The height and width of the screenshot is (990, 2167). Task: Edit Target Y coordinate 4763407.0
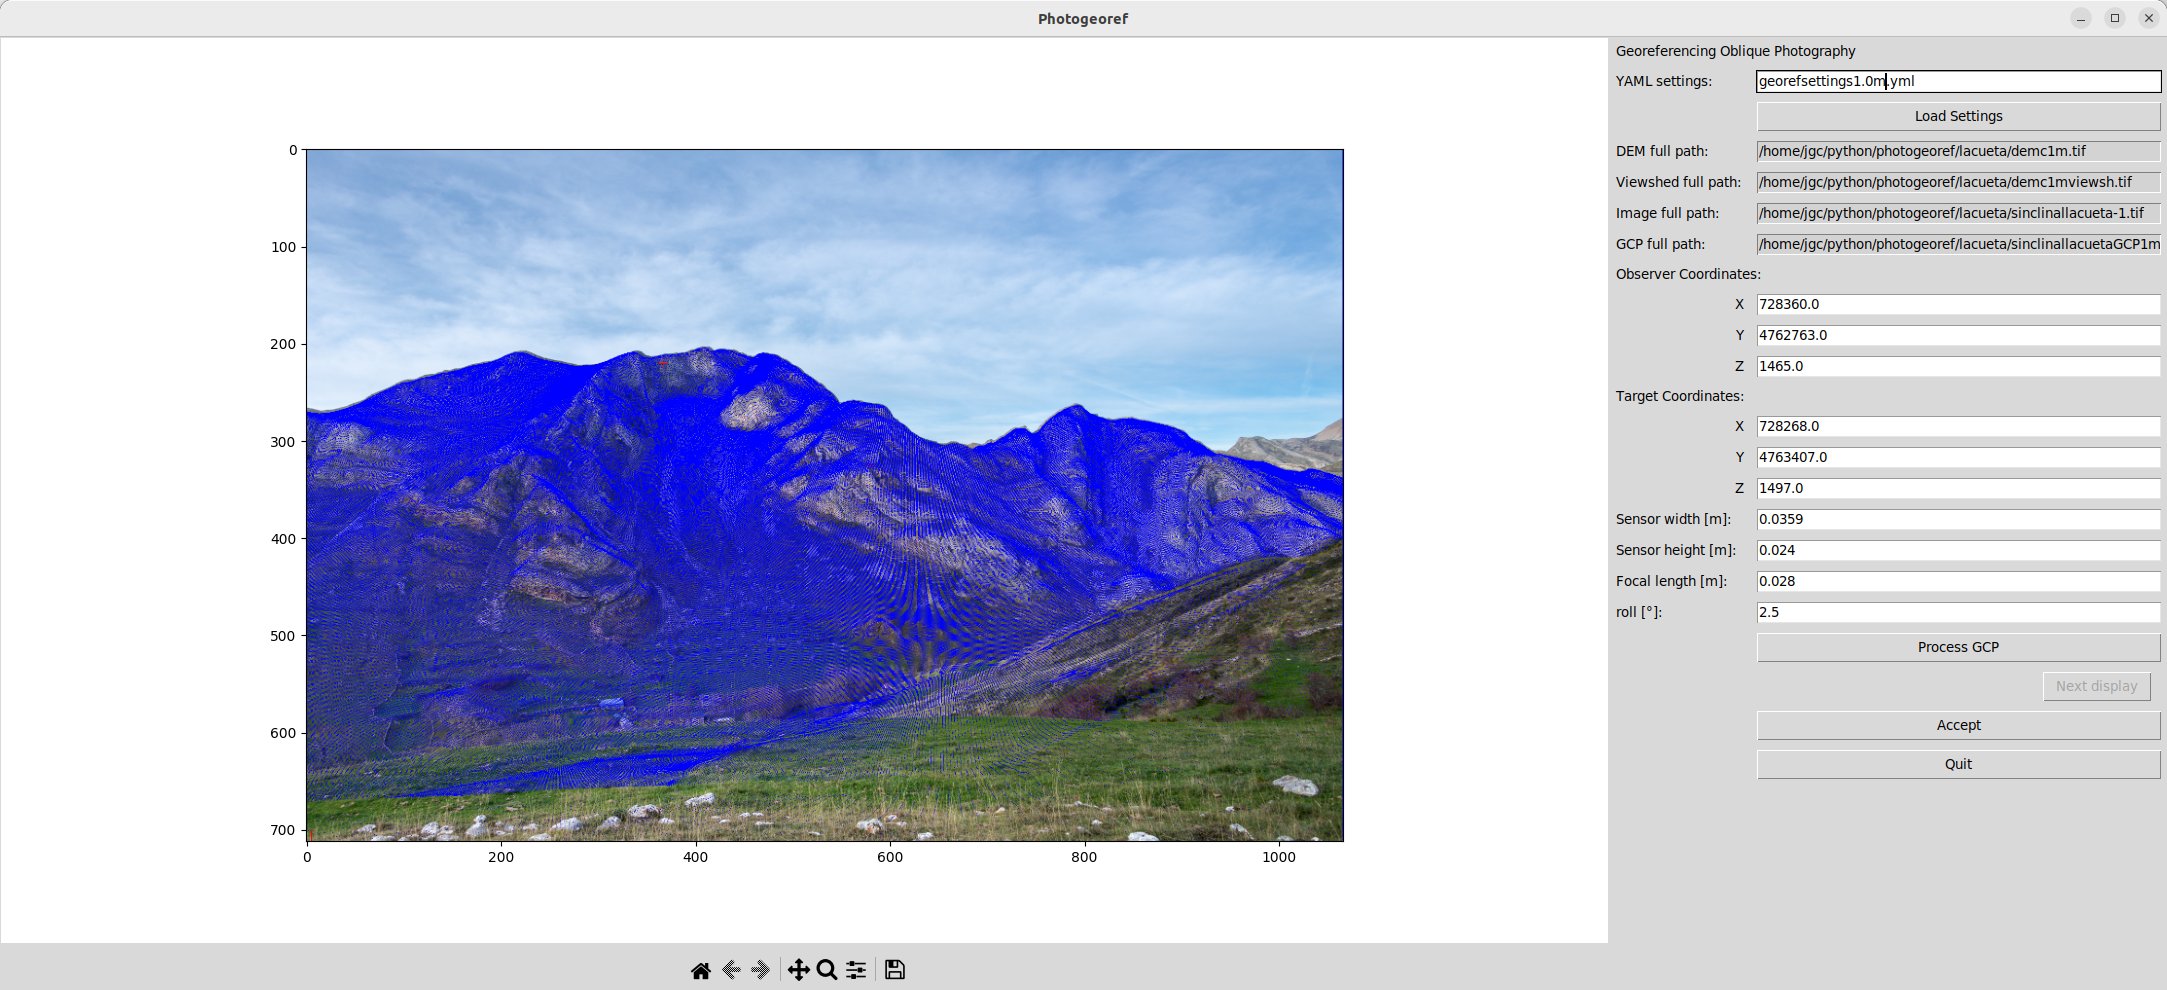click(x=1958, y=457)
